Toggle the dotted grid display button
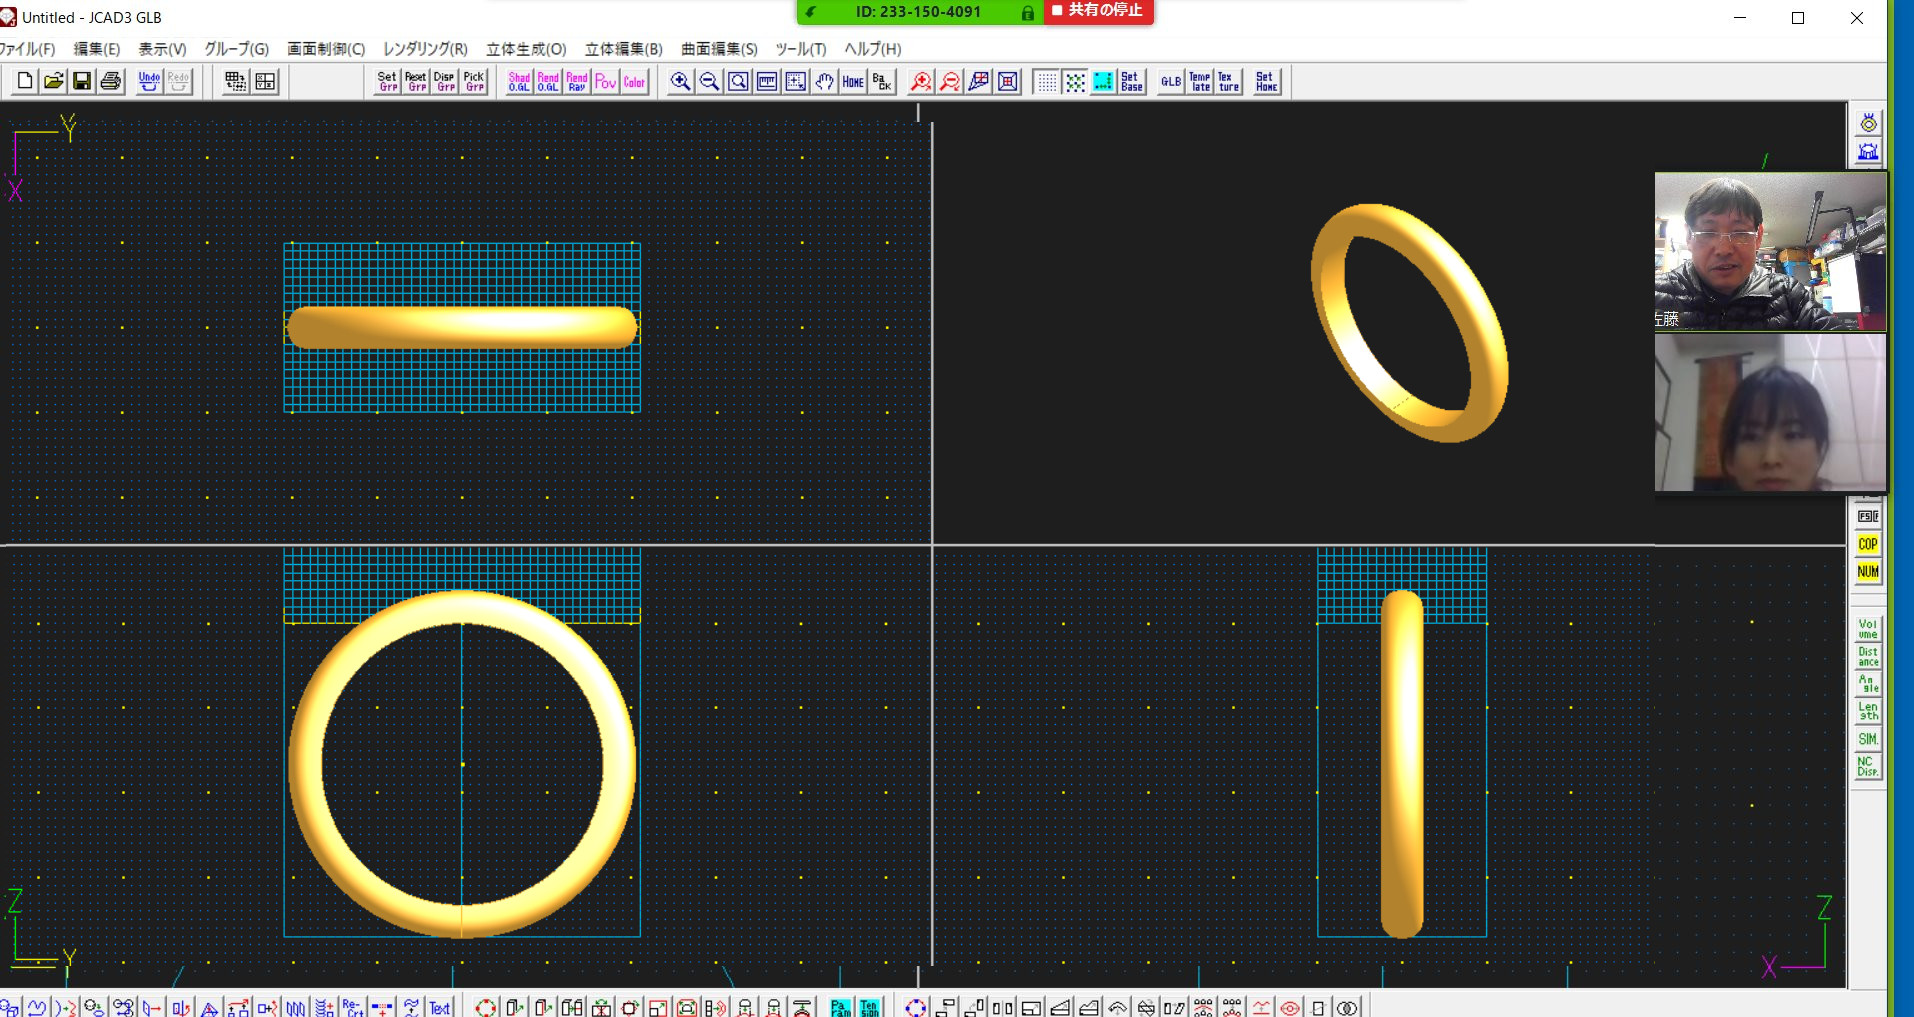1914x1017 pixels. (1046, 82)
